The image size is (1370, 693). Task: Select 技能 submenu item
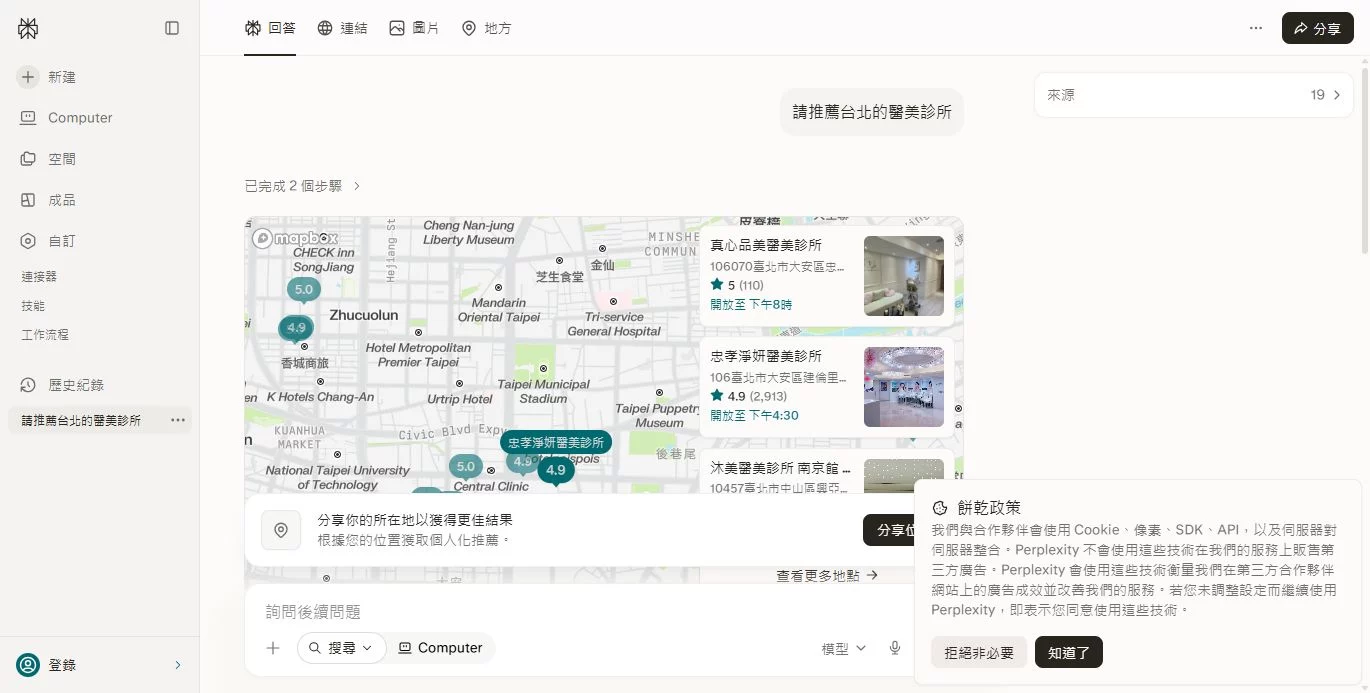pos(33,306)
